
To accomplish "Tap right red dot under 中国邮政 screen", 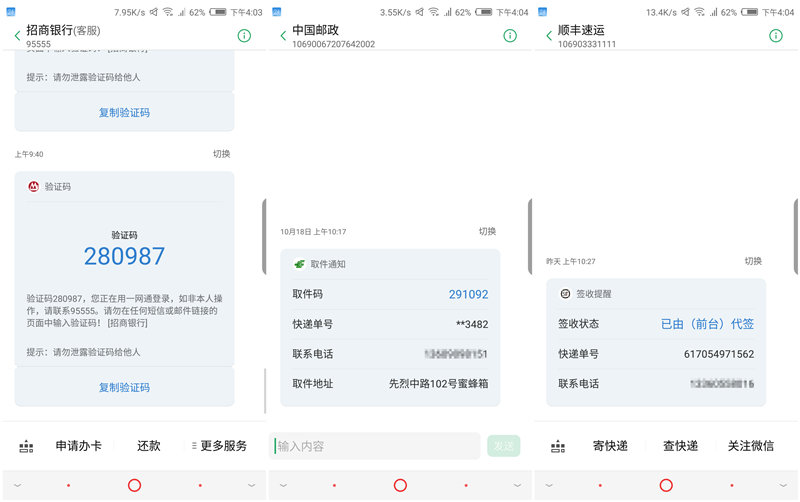I will click(466, 485).
